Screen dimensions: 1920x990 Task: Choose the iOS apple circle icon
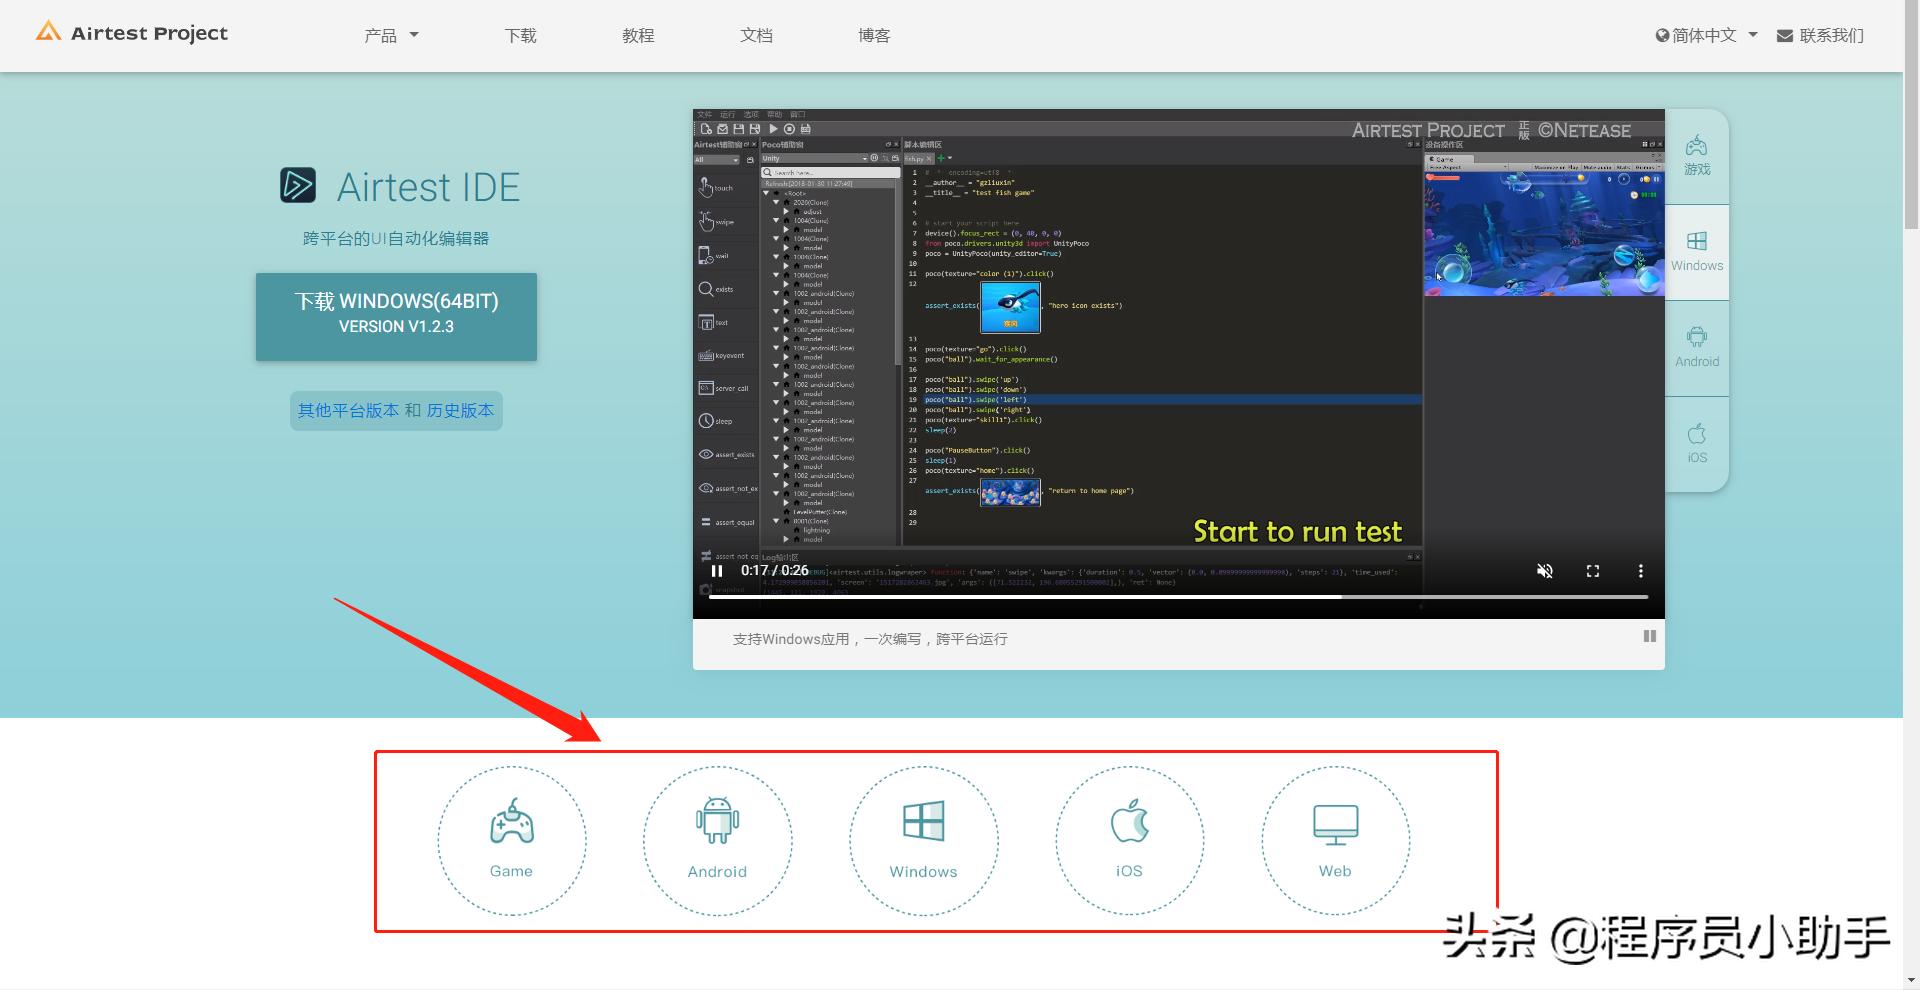tap(1129, 840)
